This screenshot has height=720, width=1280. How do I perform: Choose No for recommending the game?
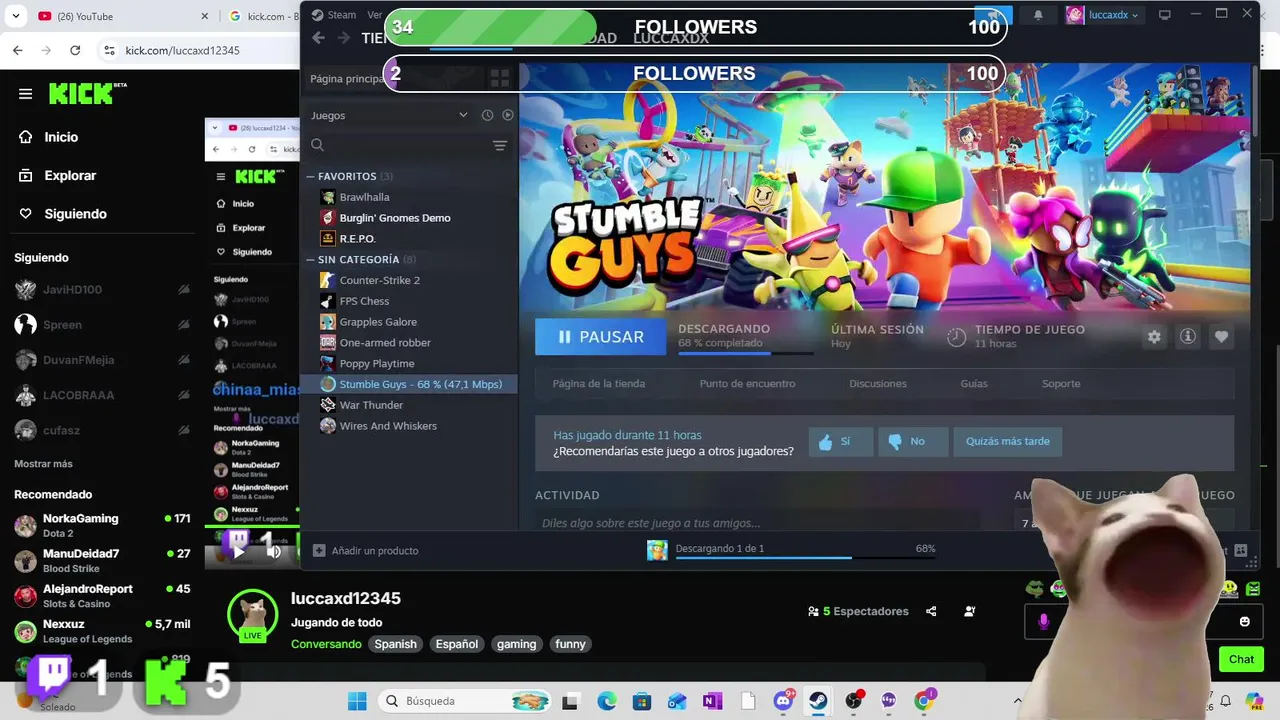click(x=913, y=442)
